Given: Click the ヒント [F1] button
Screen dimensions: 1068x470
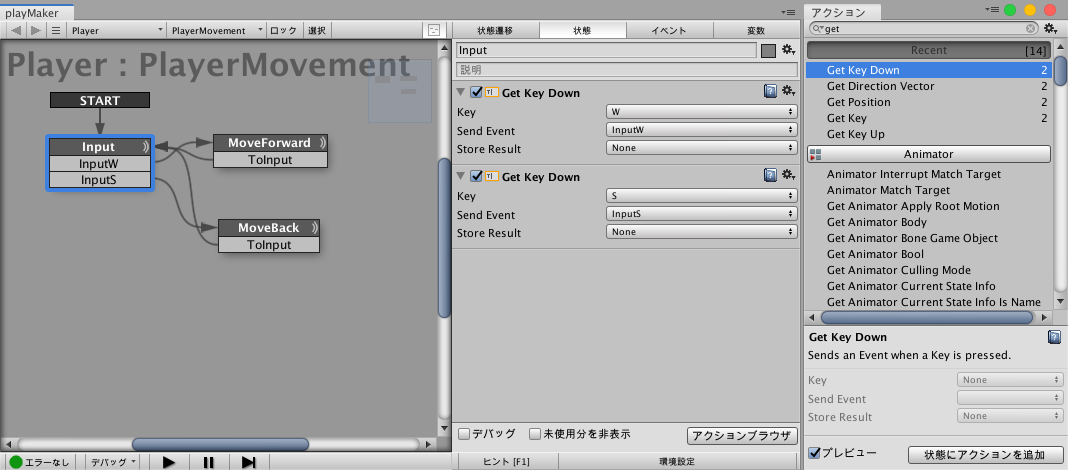Looking at the screenshot, I should pos(506,462).
